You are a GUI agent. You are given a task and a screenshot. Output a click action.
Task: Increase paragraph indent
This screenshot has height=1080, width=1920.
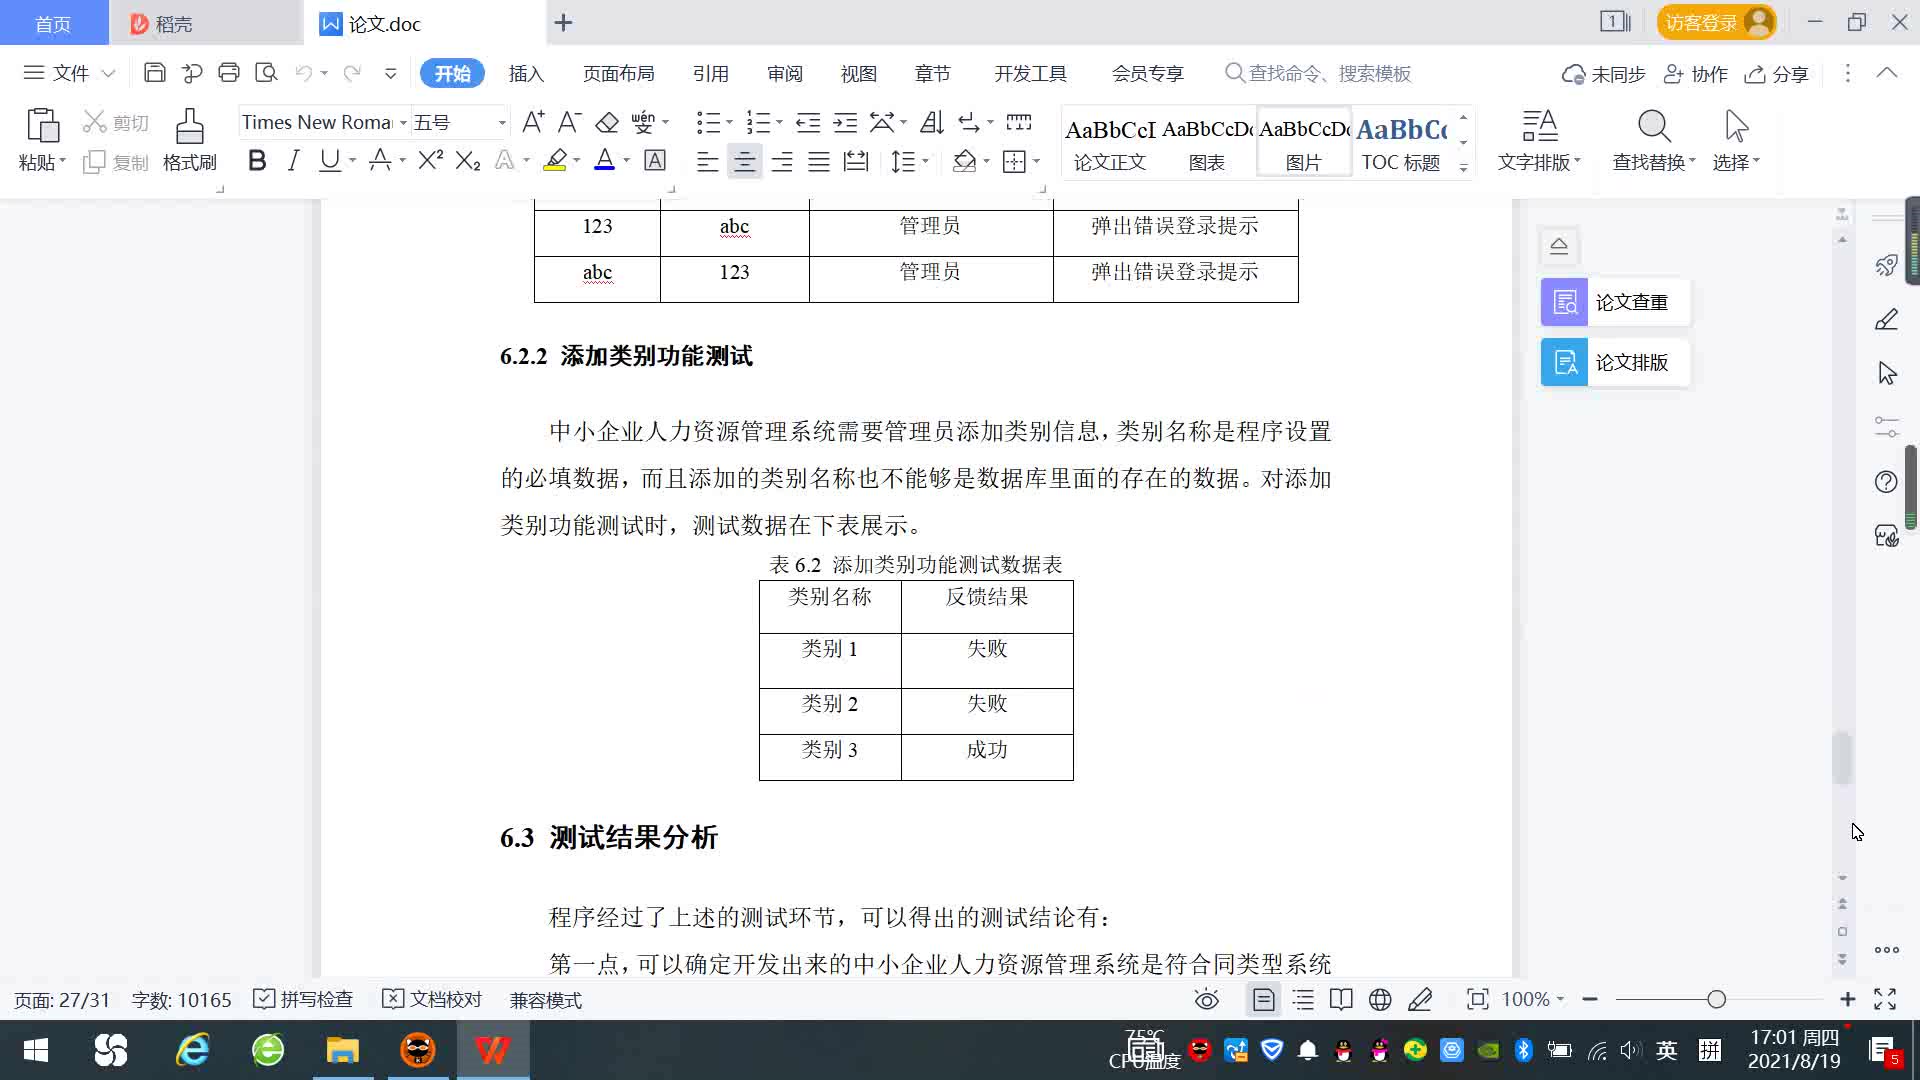(x=845, y=122)
